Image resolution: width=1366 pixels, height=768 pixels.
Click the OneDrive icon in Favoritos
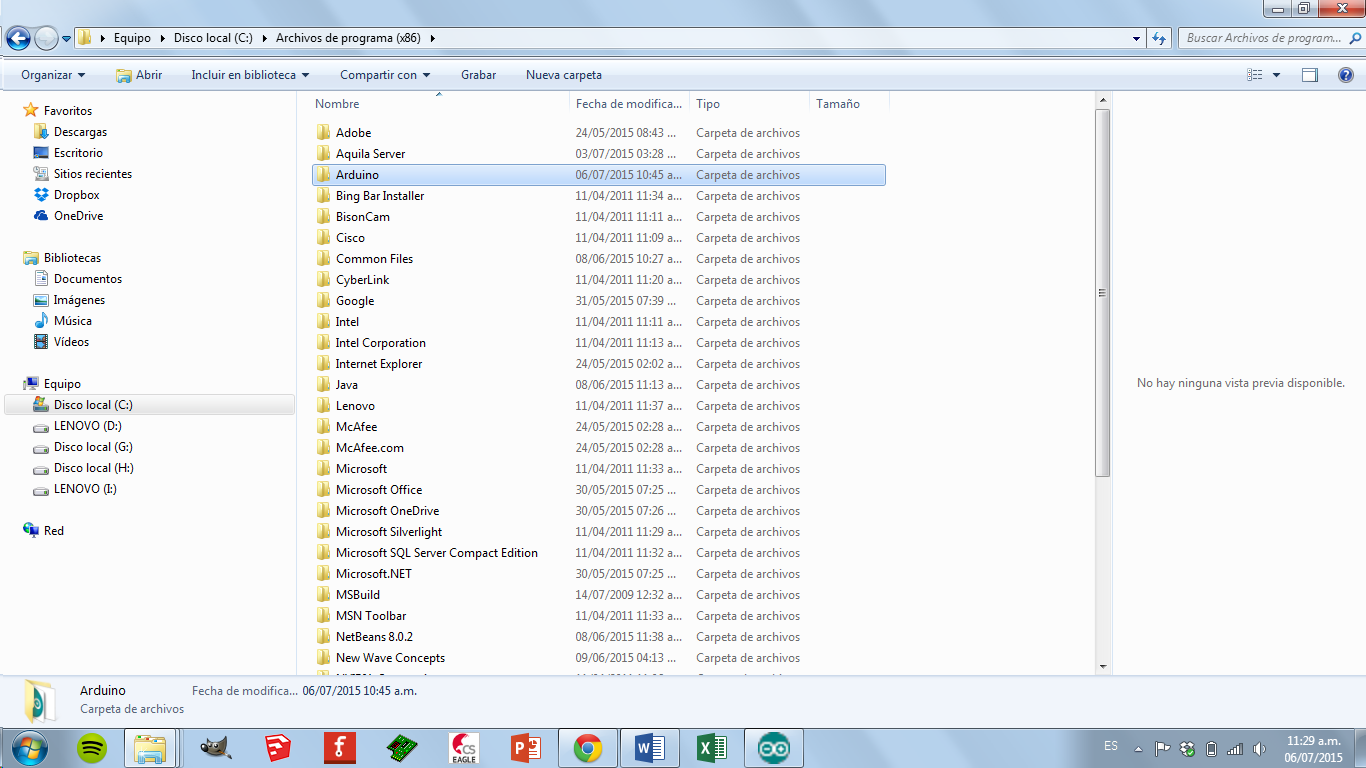pyautogui.click(x=41, y=216)
